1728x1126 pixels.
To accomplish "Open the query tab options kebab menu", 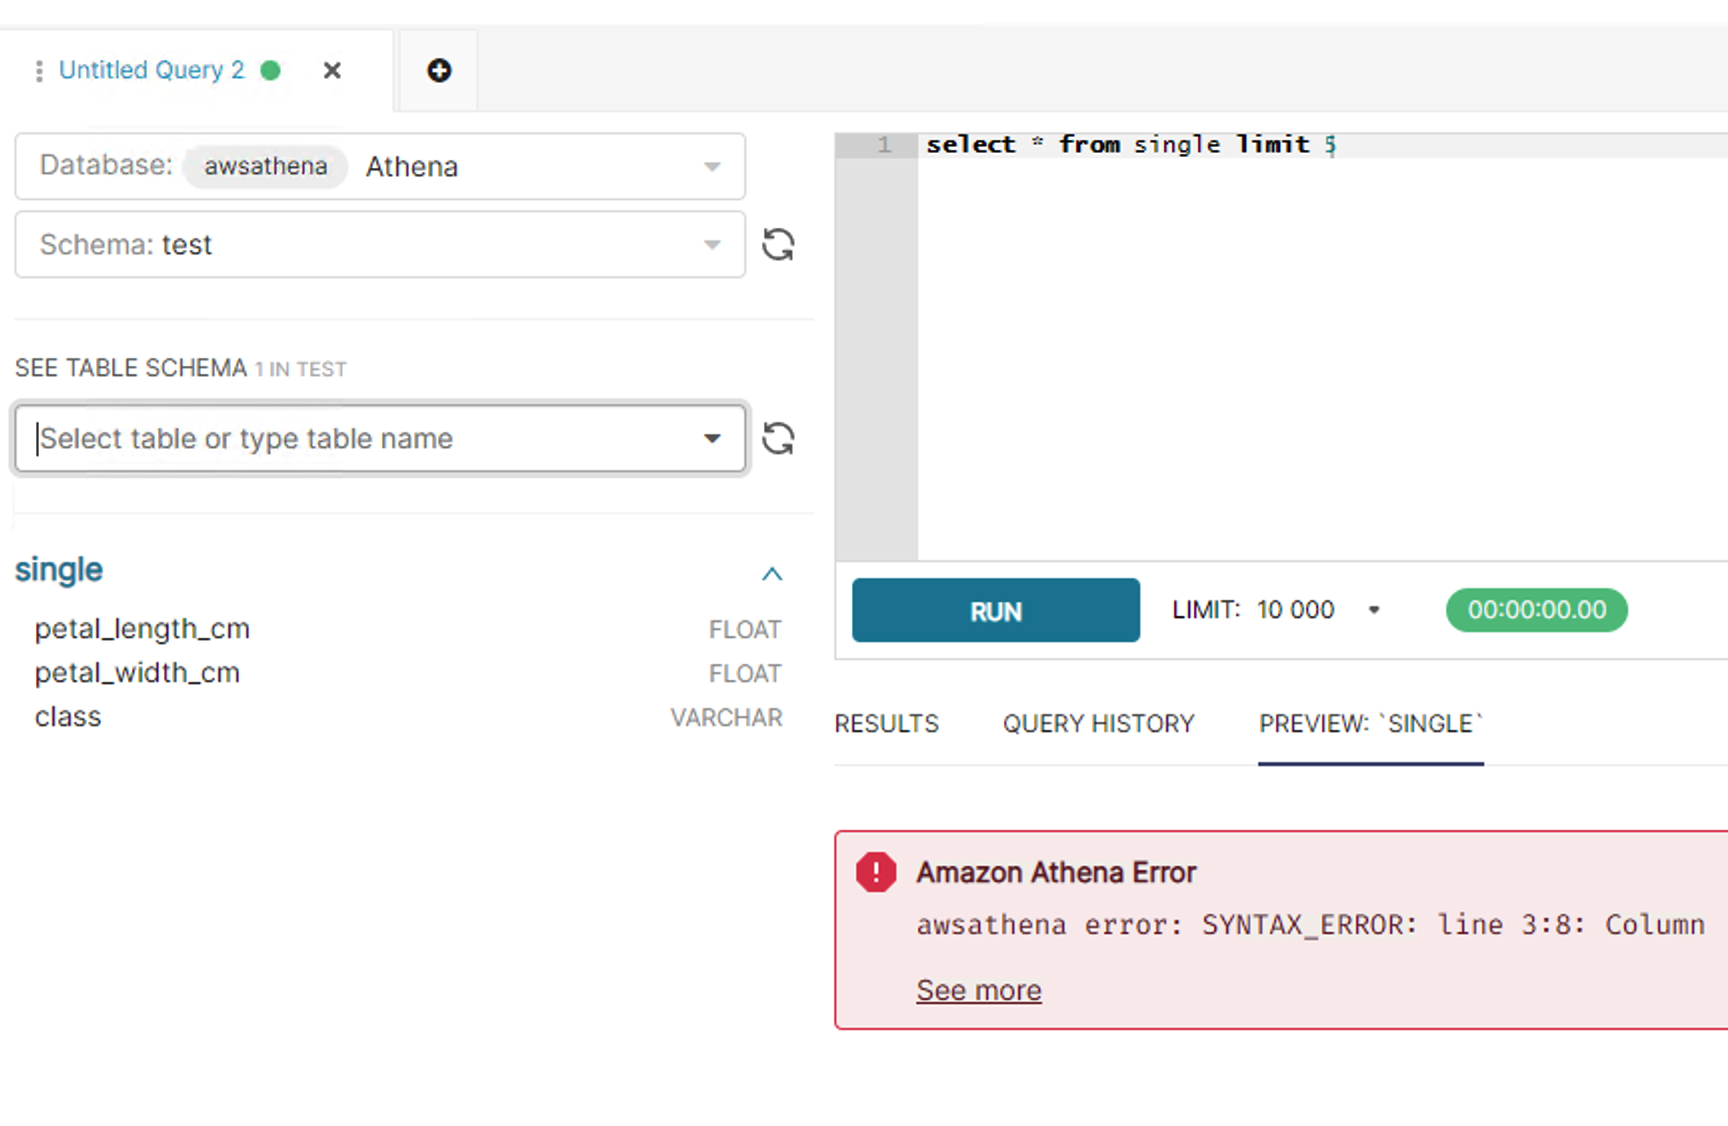I will point(39,70).
